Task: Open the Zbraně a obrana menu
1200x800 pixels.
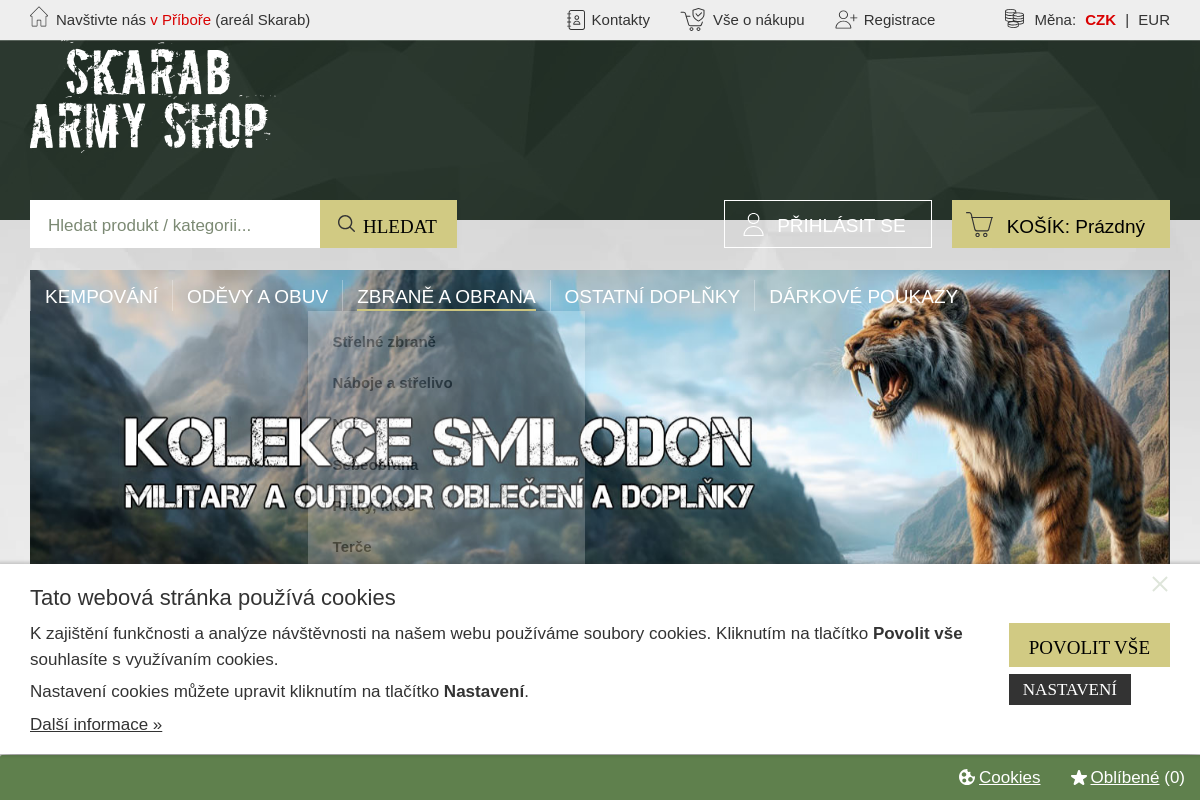Action: click(x=446, y=296)
